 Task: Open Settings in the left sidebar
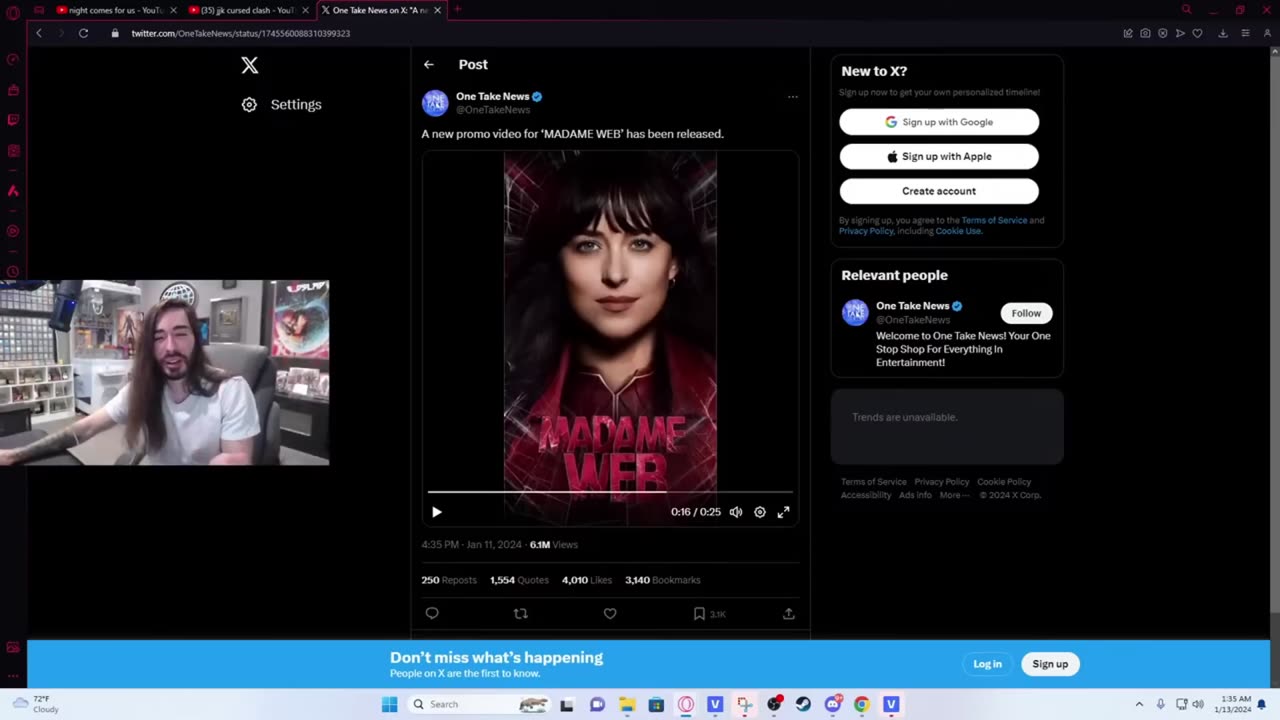[282, 104]
